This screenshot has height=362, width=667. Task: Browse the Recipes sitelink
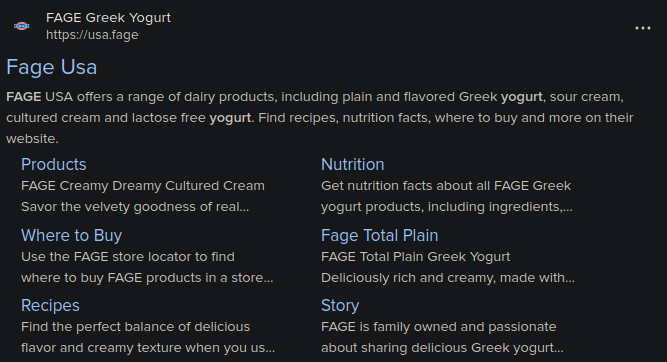pos(50,305)
